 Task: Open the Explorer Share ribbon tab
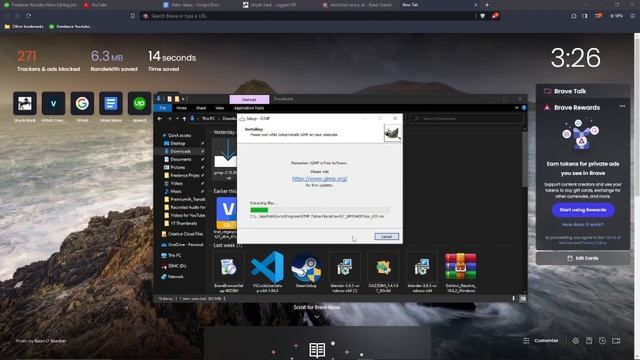pos(201,108)
